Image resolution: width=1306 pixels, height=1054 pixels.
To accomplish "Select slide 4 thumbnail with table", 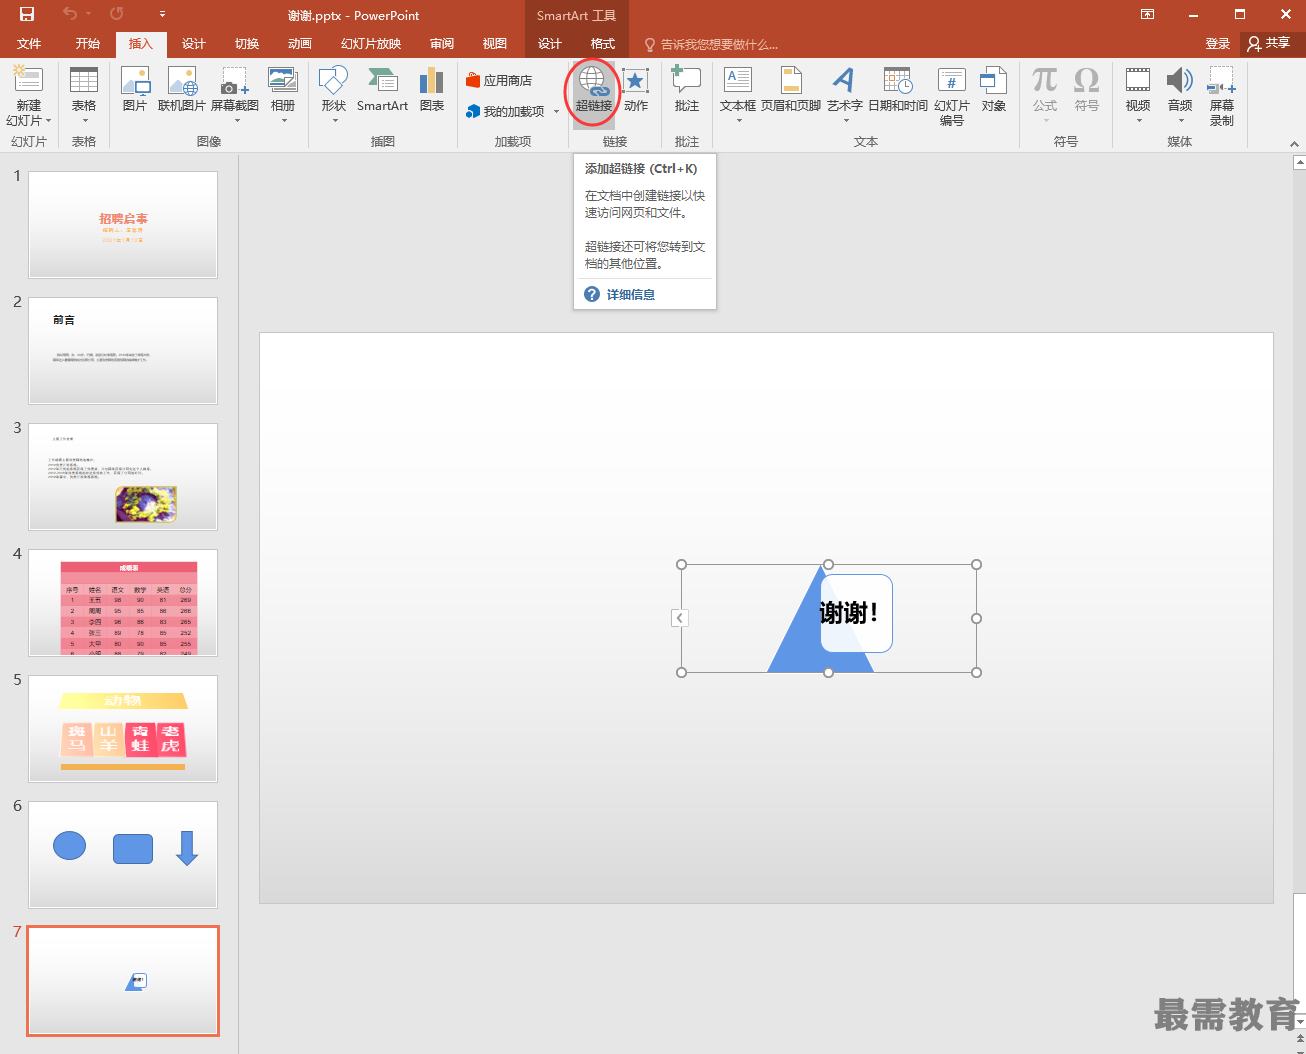I will [x=123, y=603].
